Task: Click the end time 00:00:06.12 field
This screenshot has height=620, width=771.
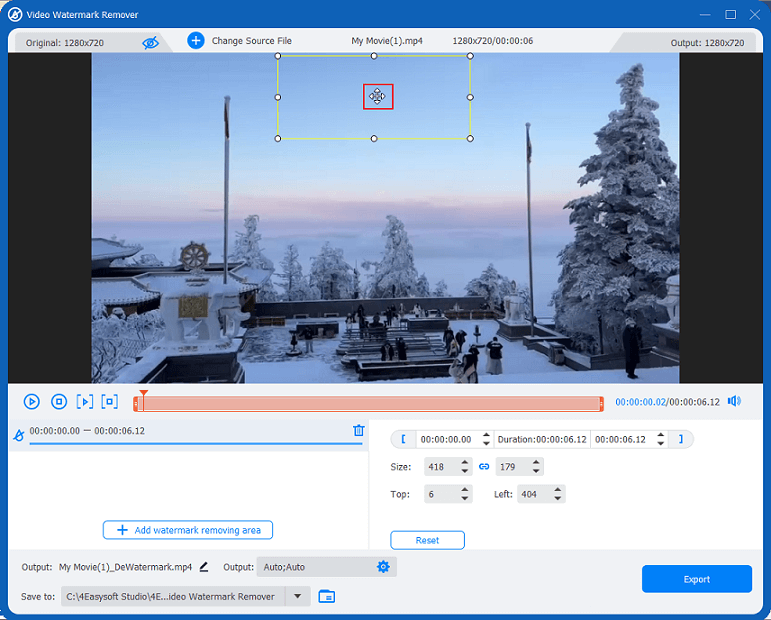Action: pyautogui.click(x=622, y=439)
